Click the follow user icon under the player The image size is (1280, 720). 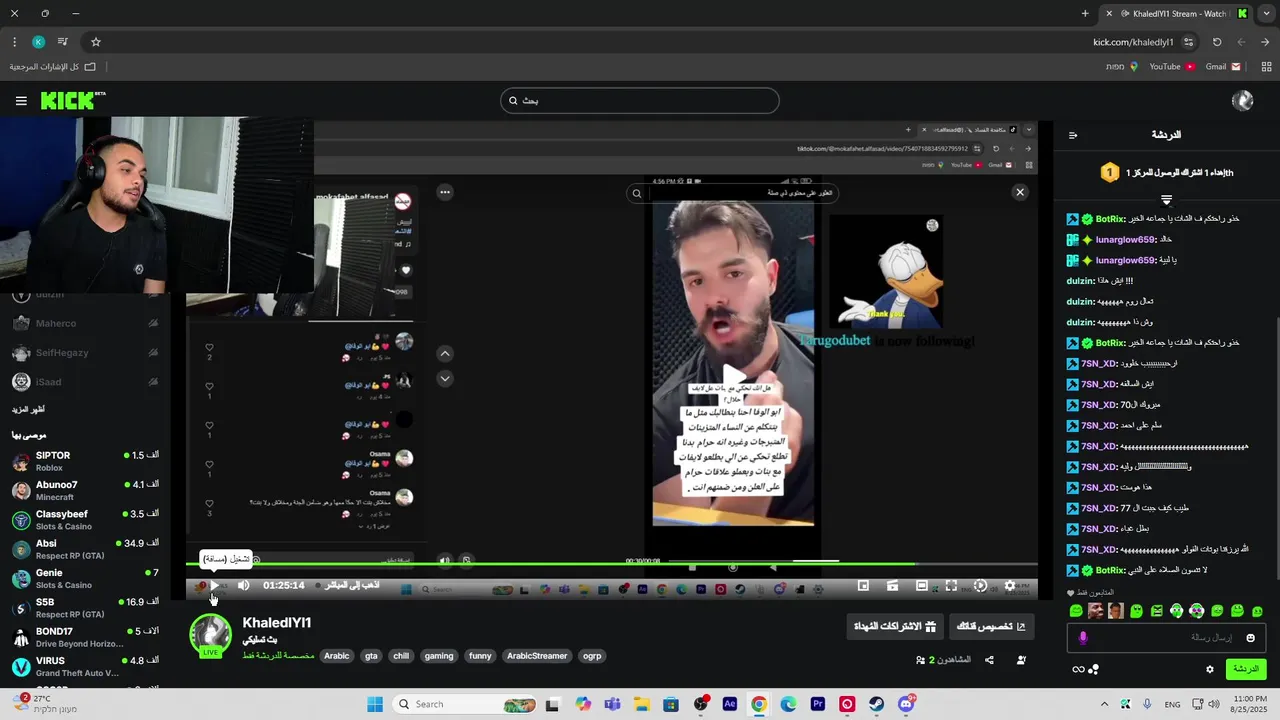click(x=1021, y=660)
